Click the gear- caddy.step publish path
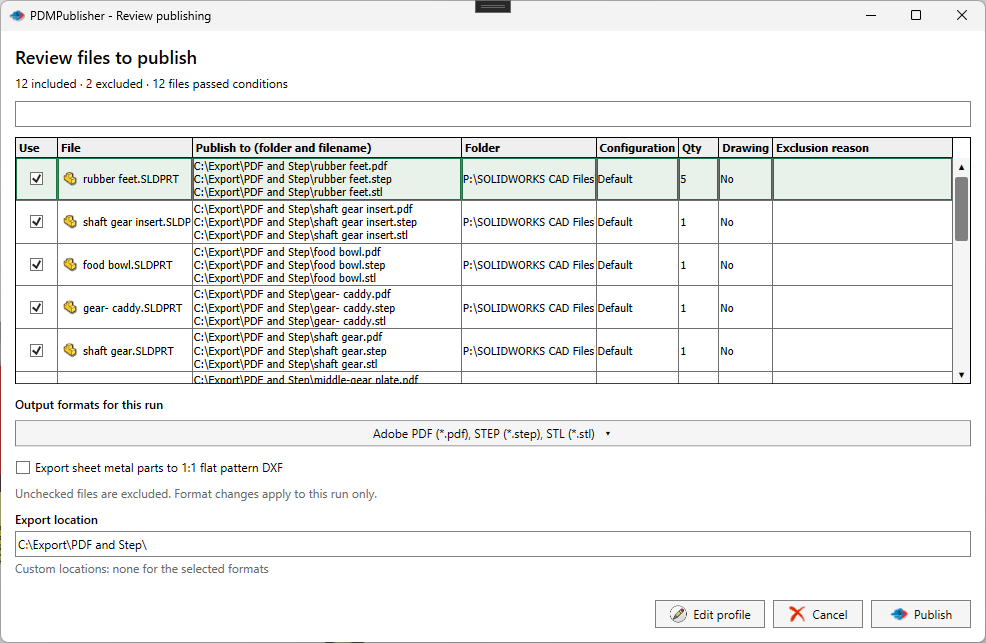Image resolution: width=986 pixels, height=643 pixels. [294, 308]
